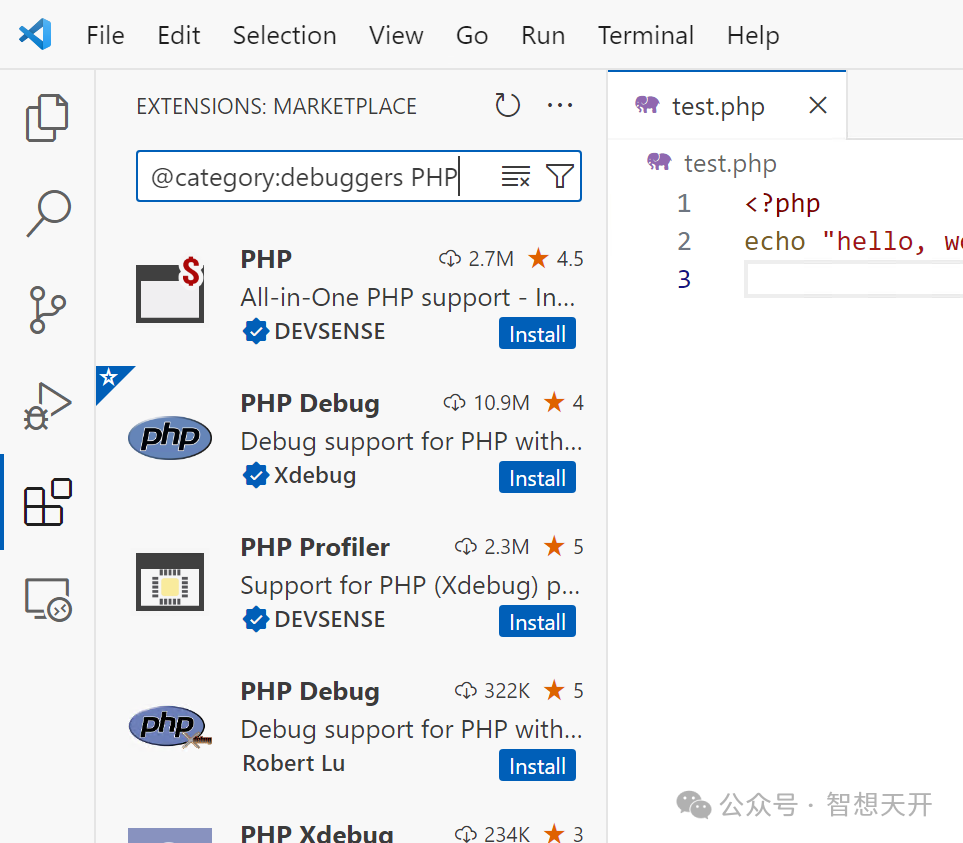Refresh the extensions marketplace list

(x=507, y=106)
